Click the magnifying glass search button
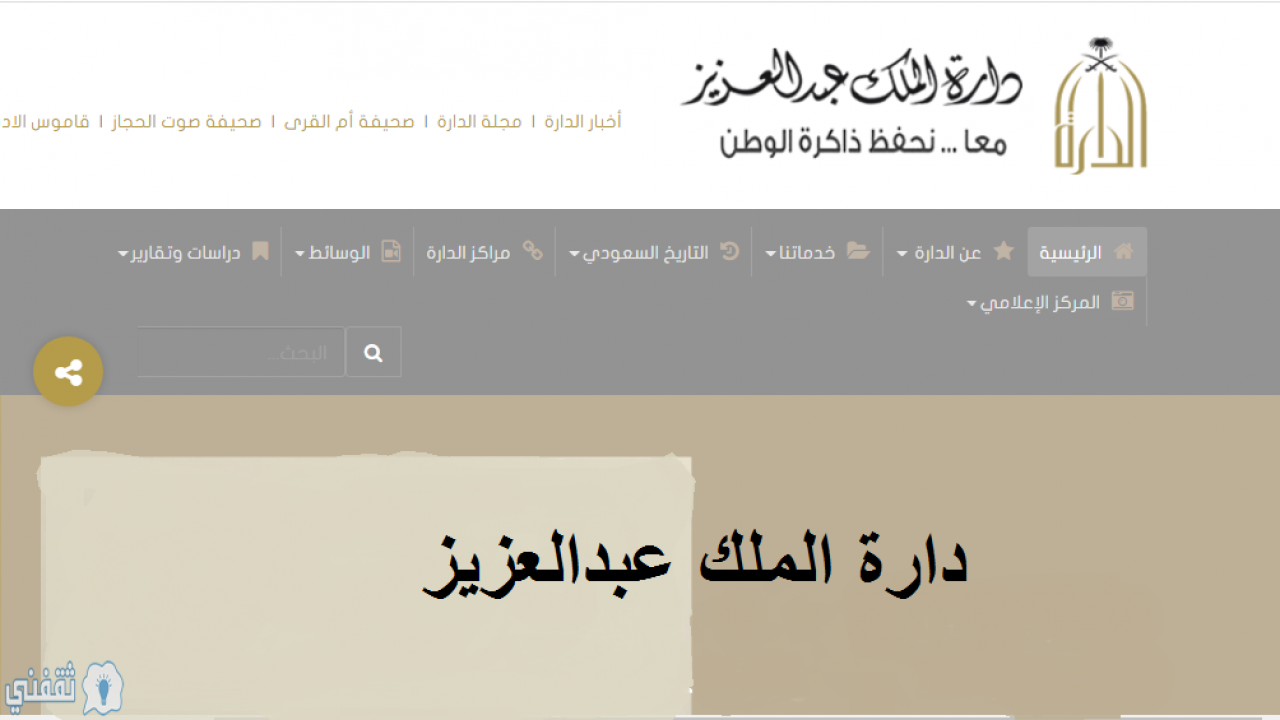 point(374,352)
